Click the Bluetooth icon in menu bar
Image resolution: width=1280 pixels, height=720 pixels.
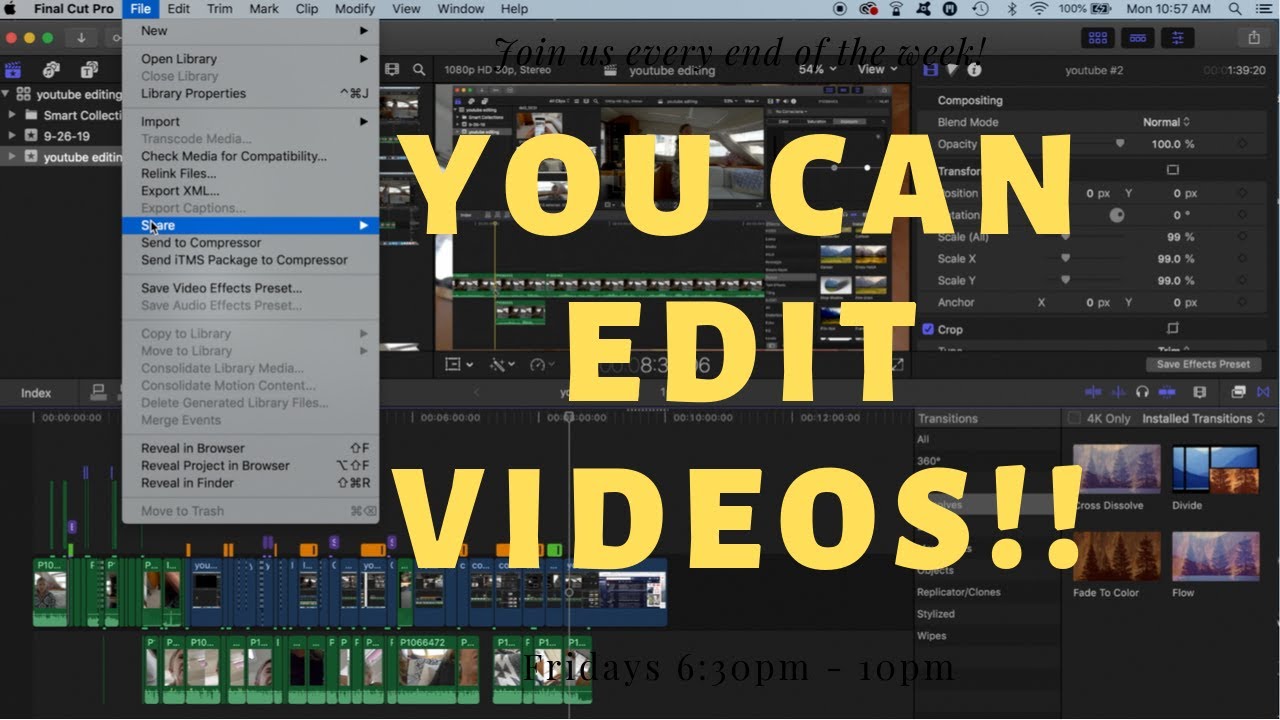[x=1011, y=9]
